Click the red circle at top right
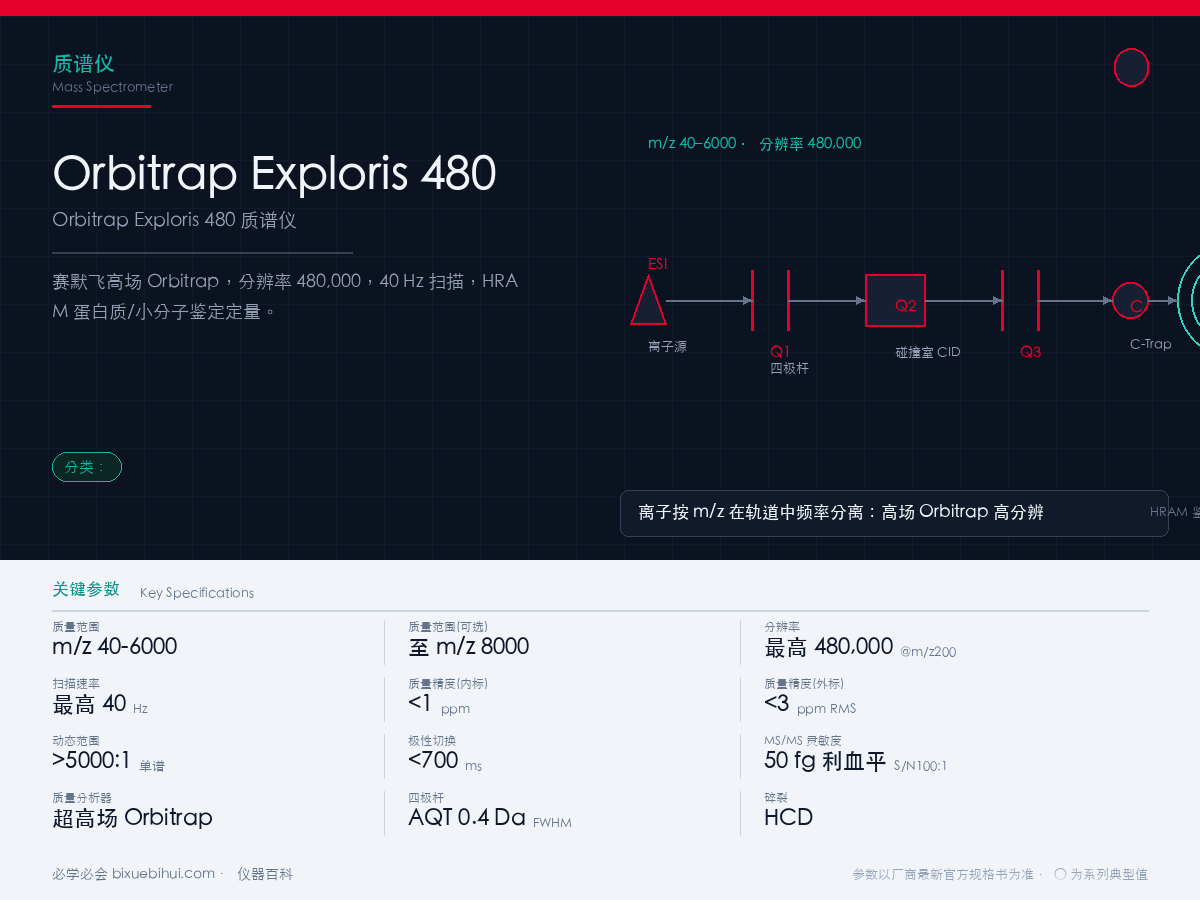This screenshot has height=900, width=1200. click(x=1131, y=68)
